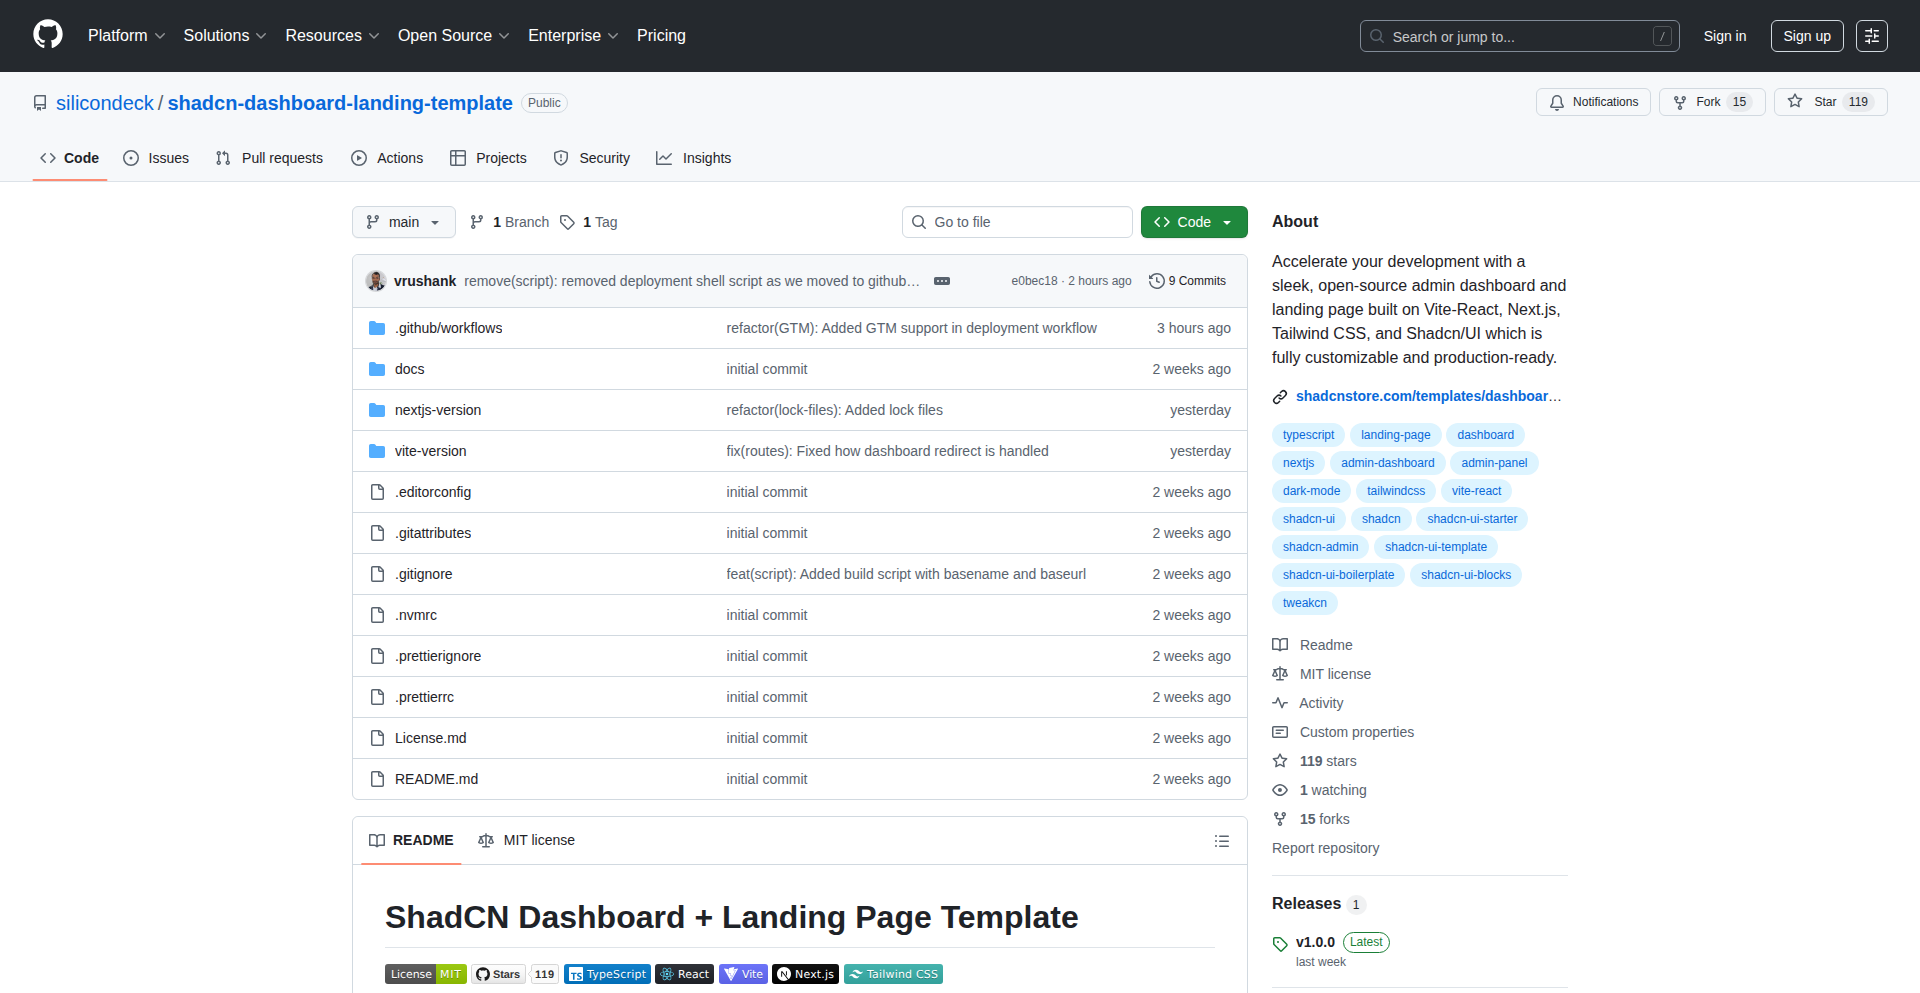Expand the Open Source menu
Screen dimensions: 1920x993
[x=454, y=36]
